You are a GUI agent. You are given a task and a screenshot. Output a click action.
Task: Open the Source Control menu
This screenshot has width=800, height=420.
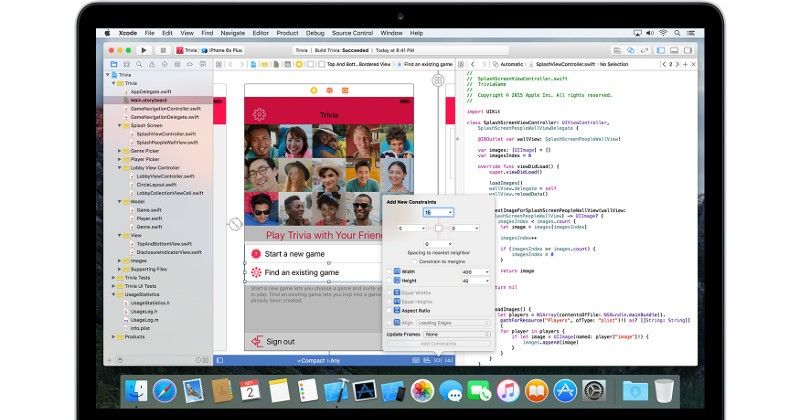coord(356,33)
